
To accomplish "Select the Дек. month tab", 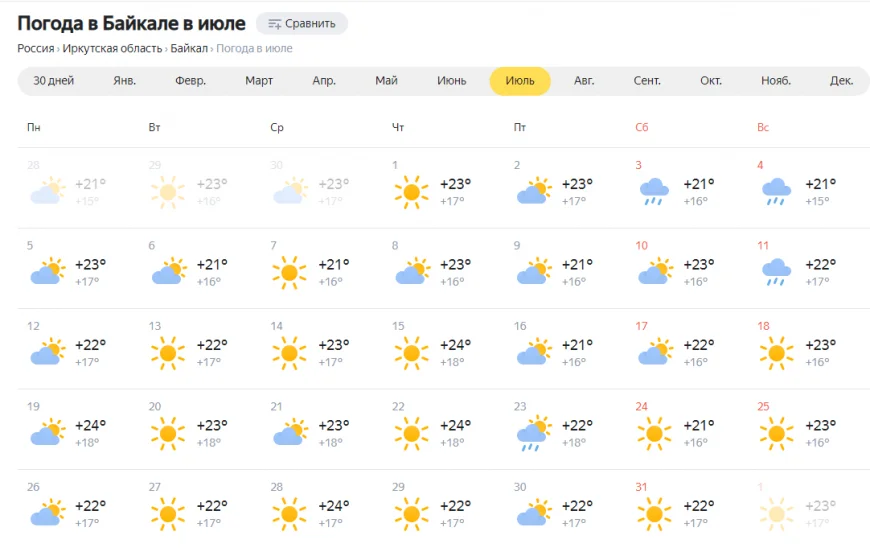I will point(841,81).
